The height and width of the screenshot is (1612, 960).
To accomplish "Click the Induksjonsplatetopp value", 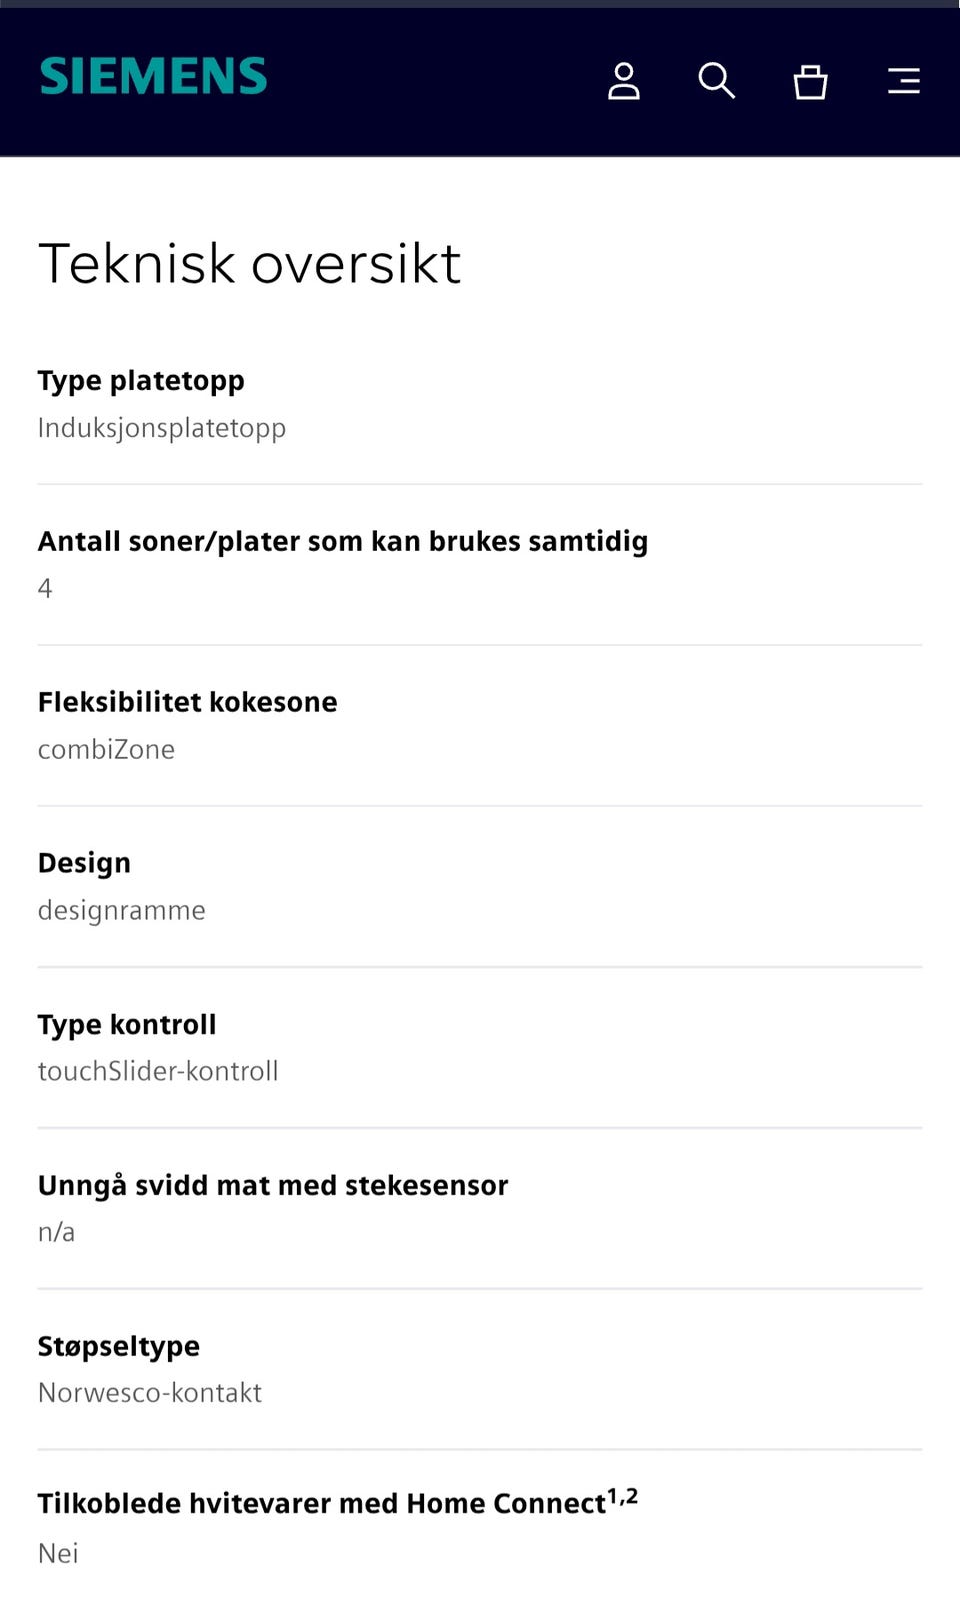I will pyautogui.click(x=162, y=428).
